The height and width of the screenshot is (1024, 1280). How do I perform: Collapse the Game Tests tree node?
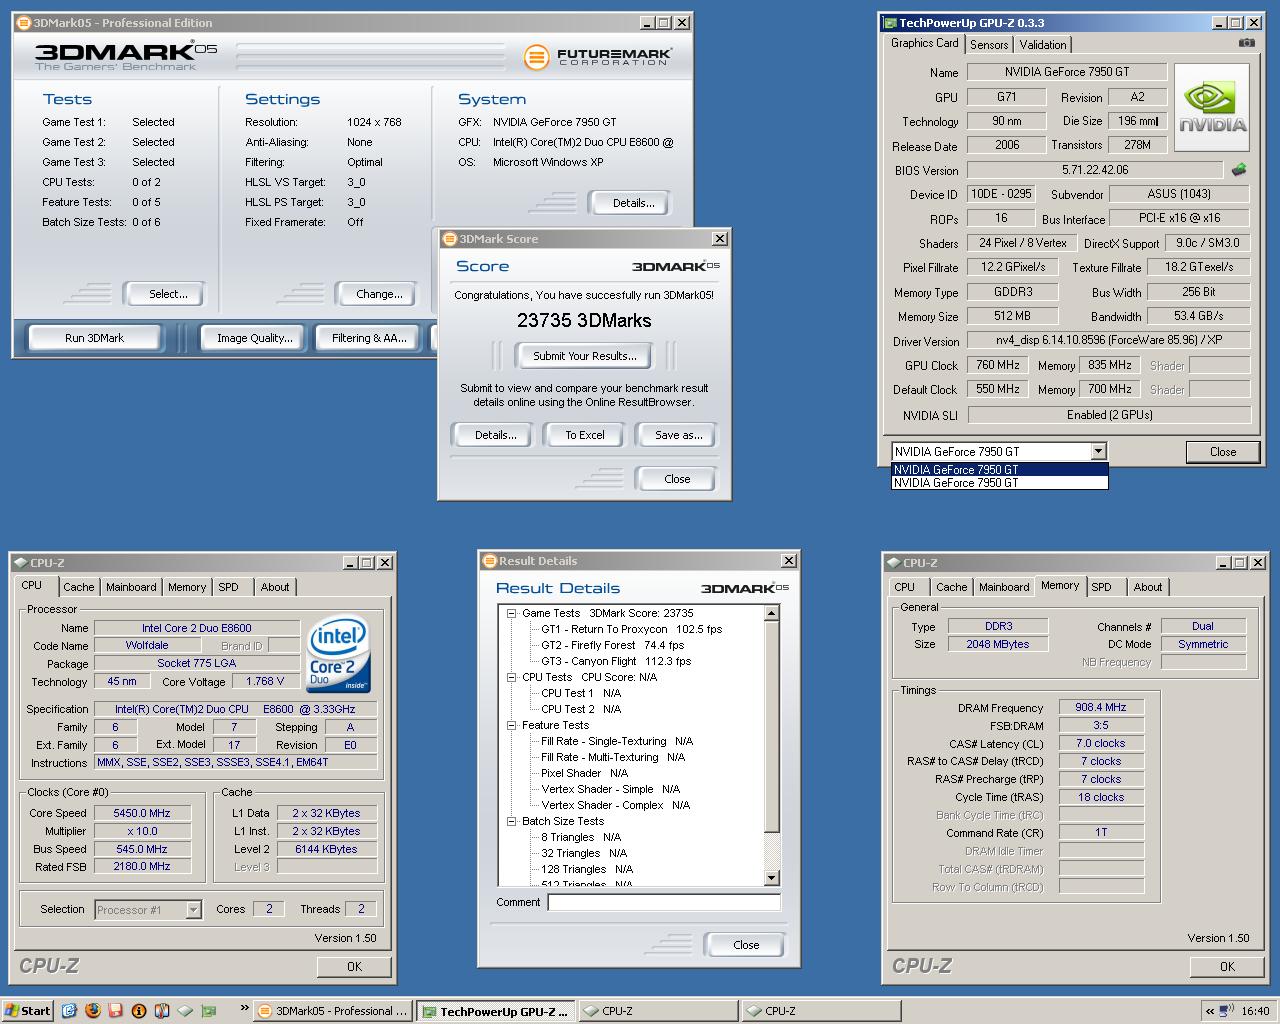coord(511,613)
